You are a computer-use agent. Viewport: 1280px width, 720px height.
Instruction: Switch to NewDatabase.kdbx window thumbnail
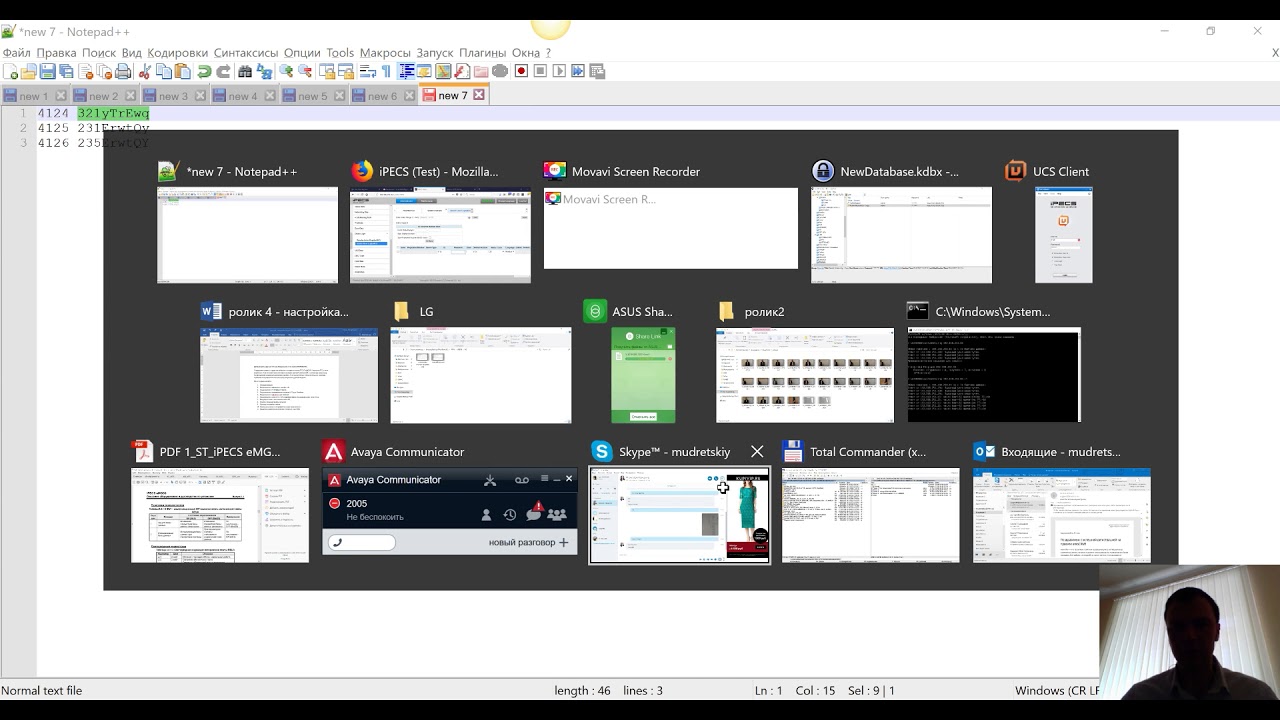[901, 234]
